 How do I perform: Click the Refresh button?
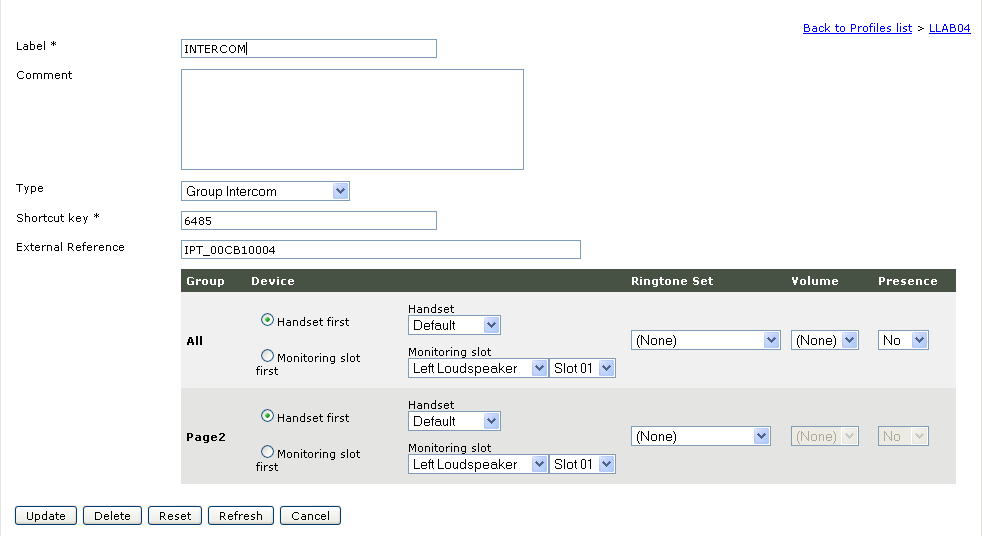pyautogui.click(x=240, y=515)
